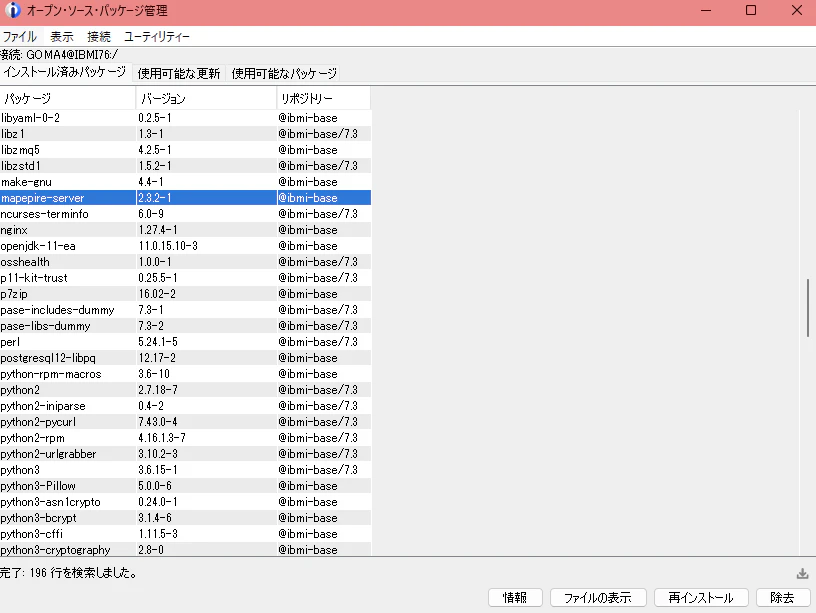816x613 pixels.
Task: Select the python3-bcrypt package row
Action: tap(185, 518)
